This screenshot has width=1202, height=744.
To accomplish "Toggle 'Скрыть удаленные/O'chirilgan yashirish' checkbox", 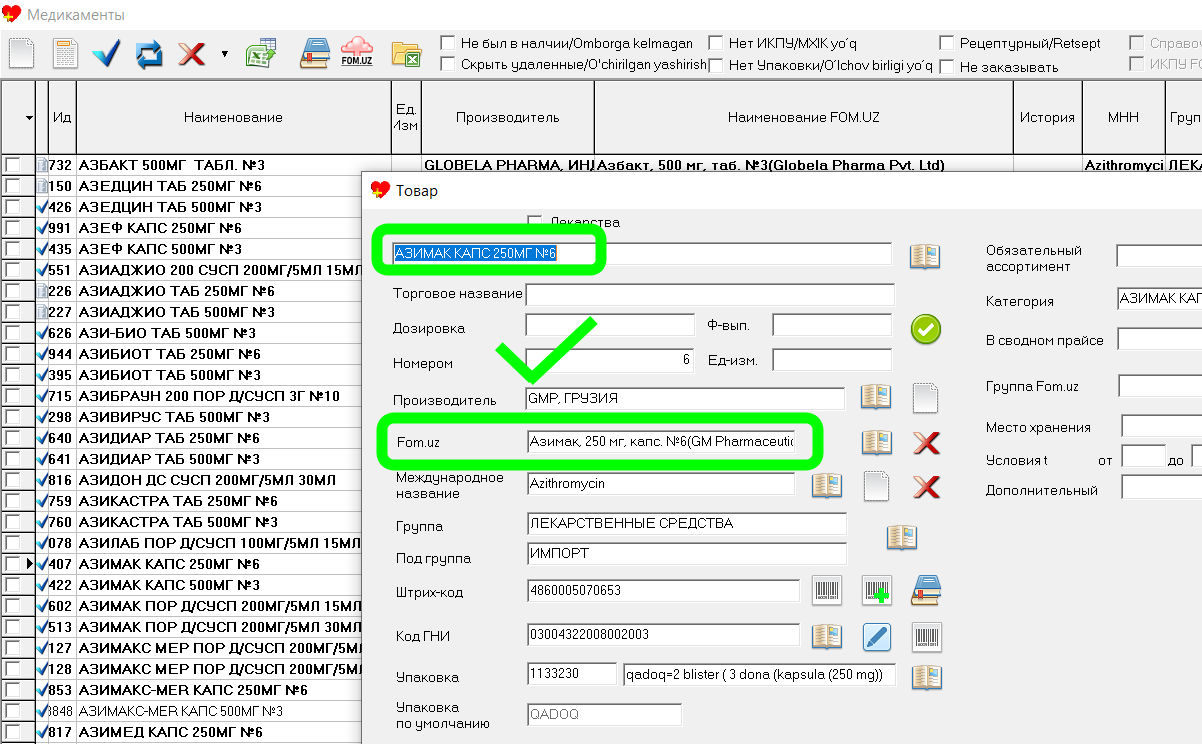I will (447, 65).
